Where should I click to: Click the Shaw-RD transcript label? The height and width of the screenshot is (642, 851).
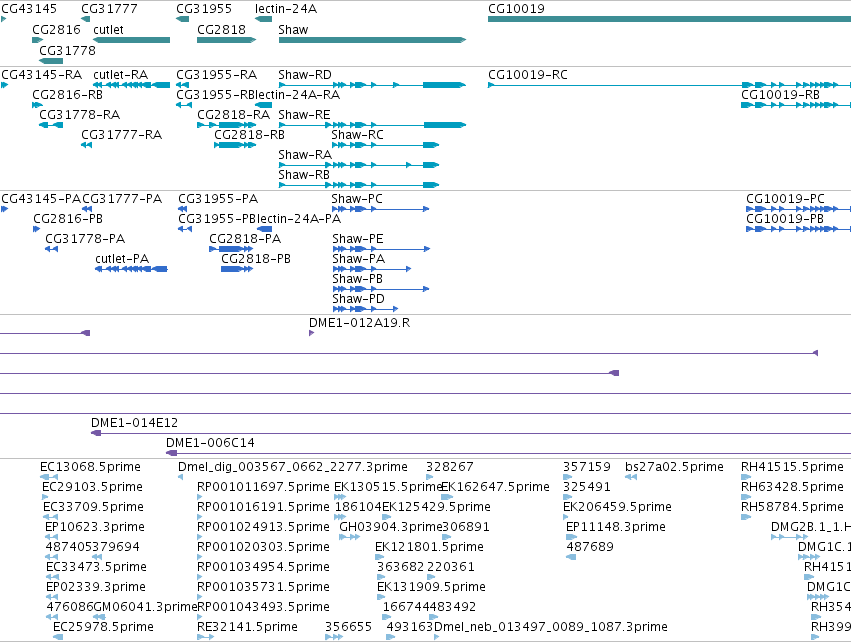tap(305, 74)
